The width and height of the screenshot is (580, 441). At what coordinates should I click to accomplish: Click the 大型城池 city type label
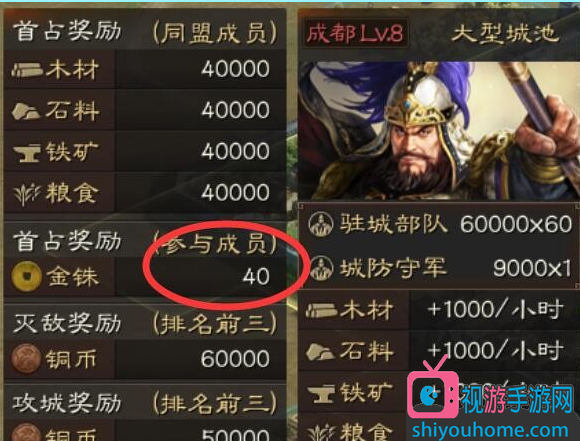504,34
